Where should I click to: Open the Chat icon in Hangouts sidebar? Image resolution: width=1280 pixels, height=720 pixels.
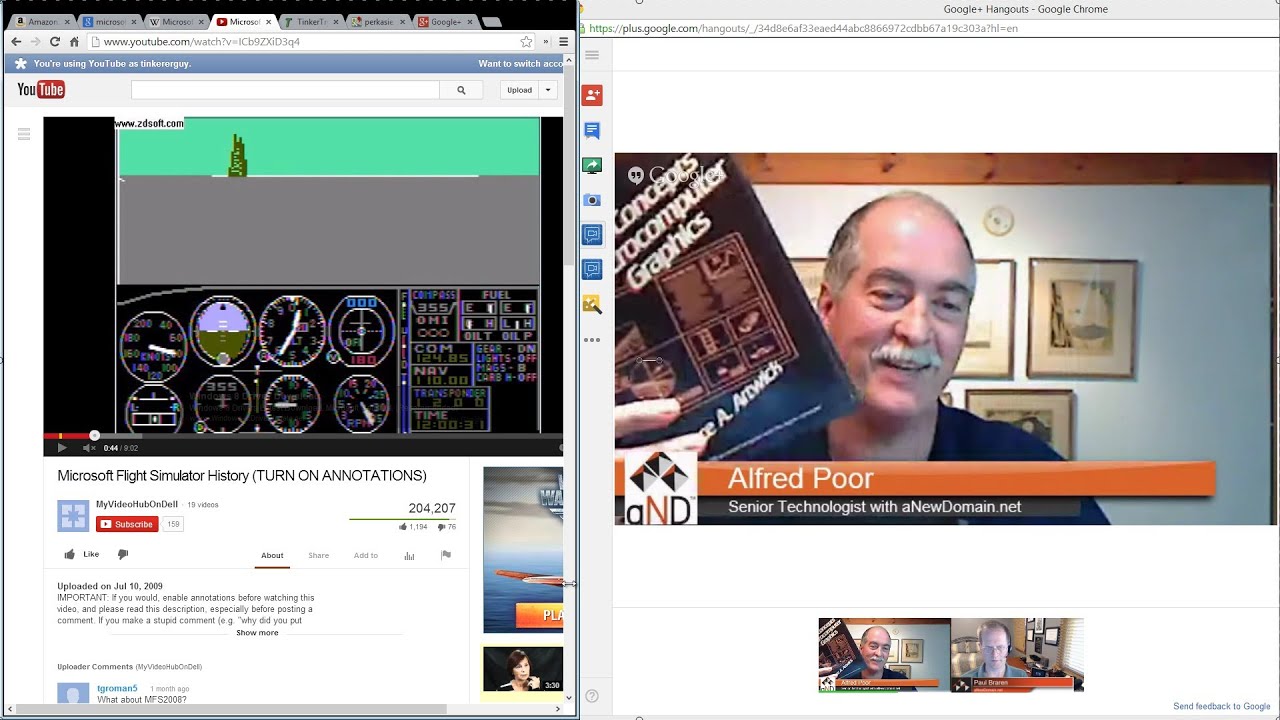coord(592,130)
